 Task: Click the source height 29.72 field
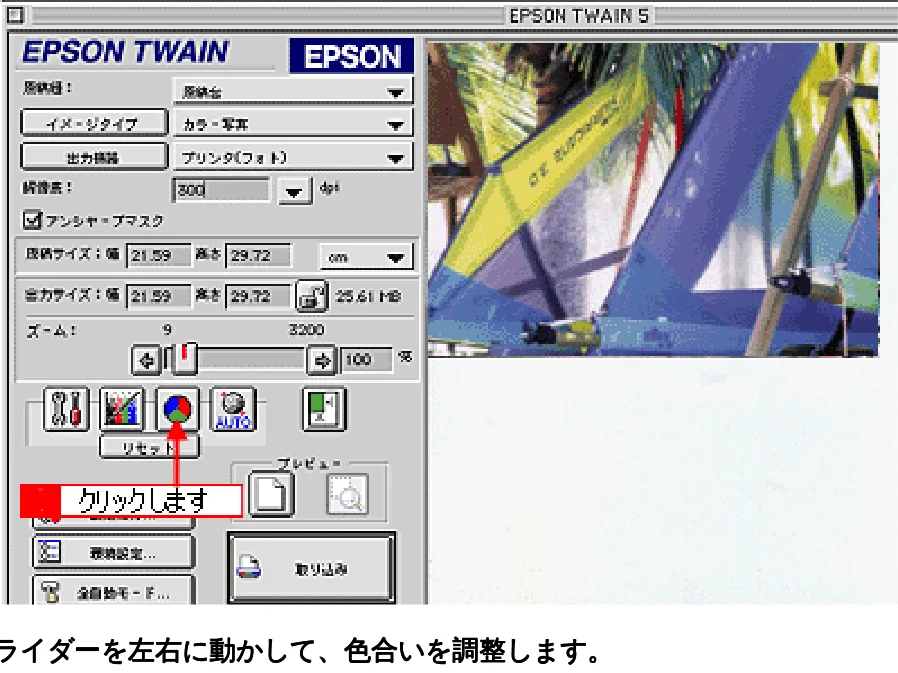(x=258, y=255)
